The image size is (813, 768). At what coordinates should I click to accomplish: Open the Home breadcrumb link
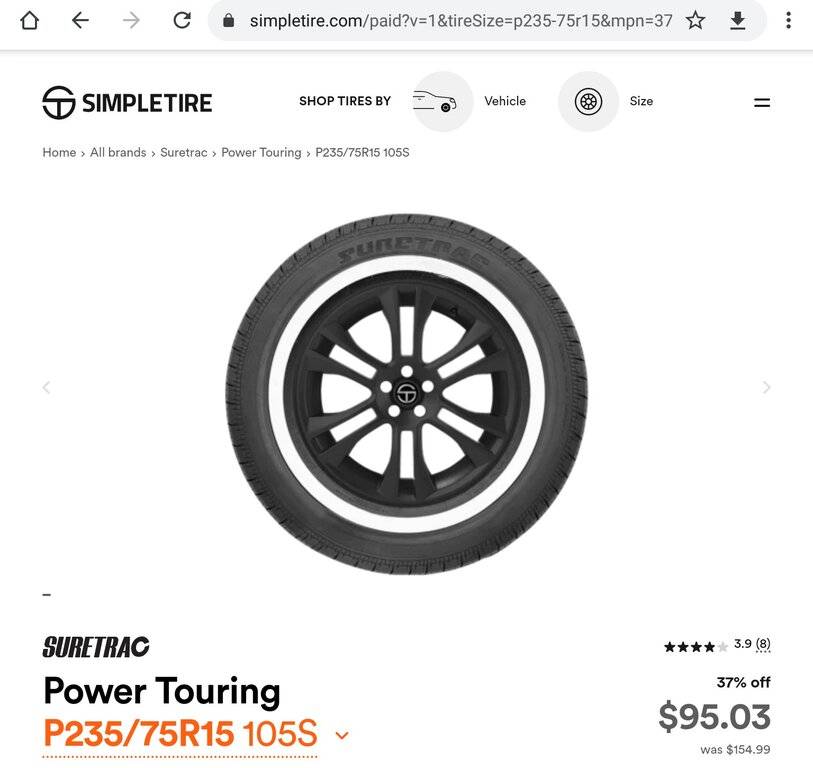[59, 152]
